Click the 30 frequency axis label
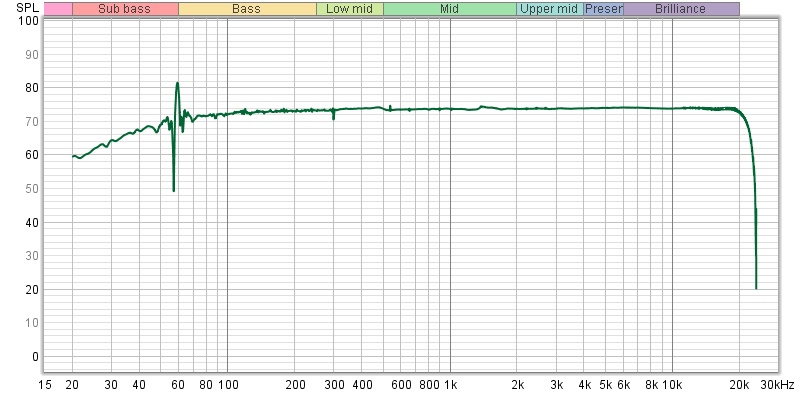 (111, 385)
